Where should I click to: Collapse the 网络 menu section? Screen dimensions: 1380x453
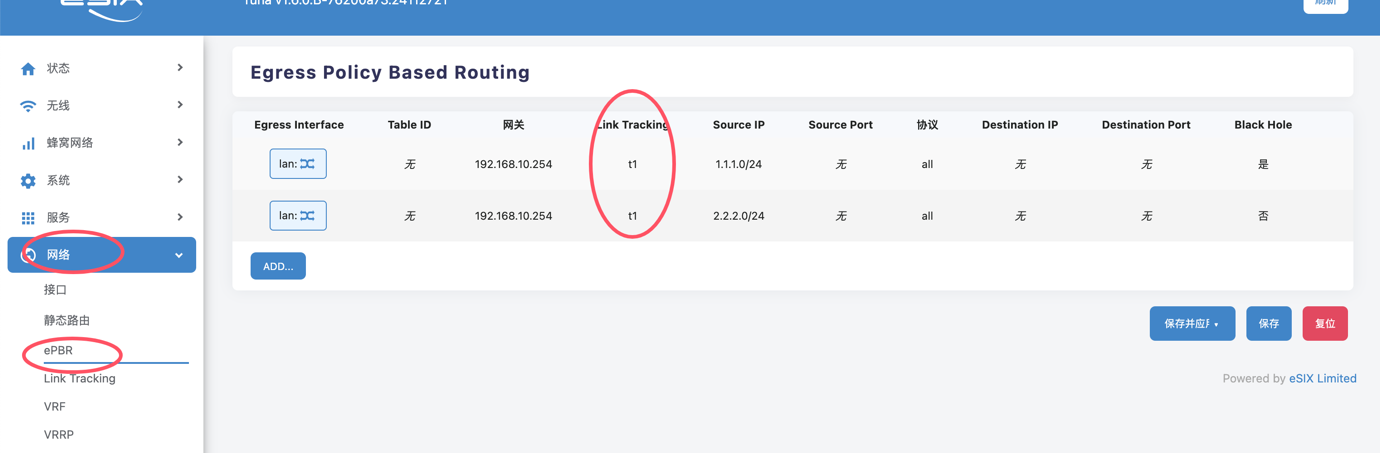pos(179,256)
